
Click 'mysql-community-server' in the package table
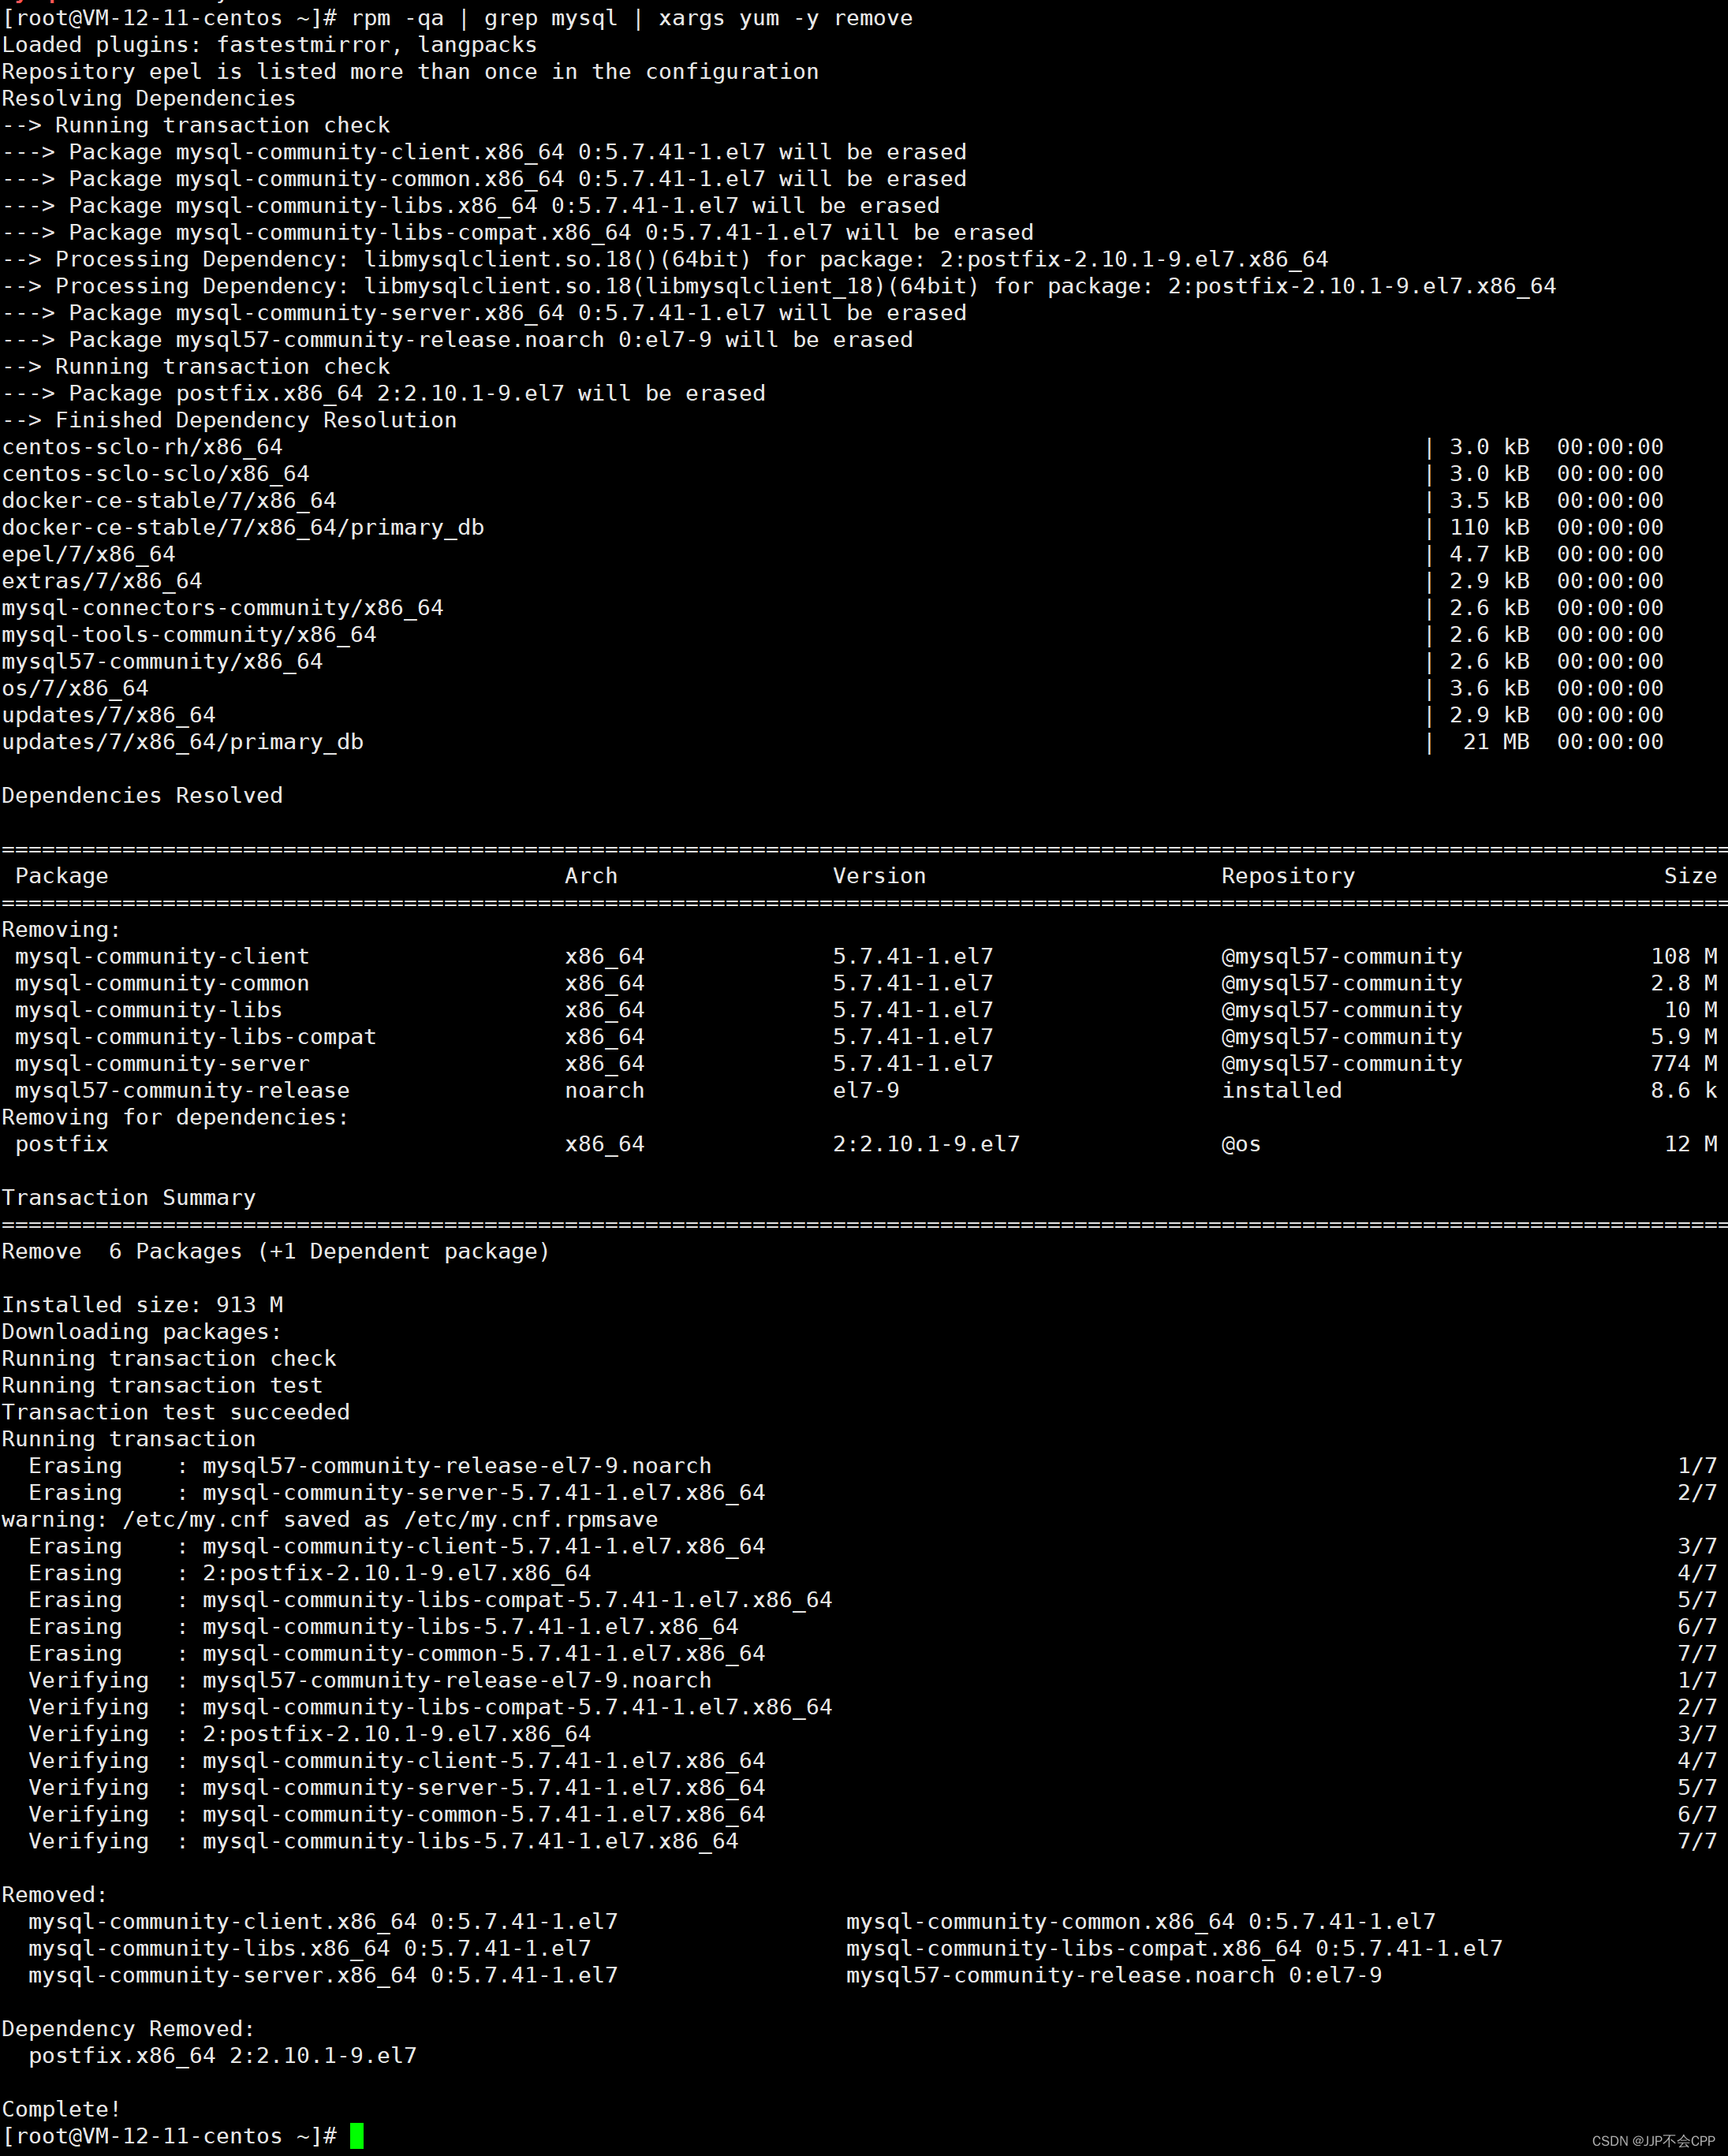(x=162, y=1064)
